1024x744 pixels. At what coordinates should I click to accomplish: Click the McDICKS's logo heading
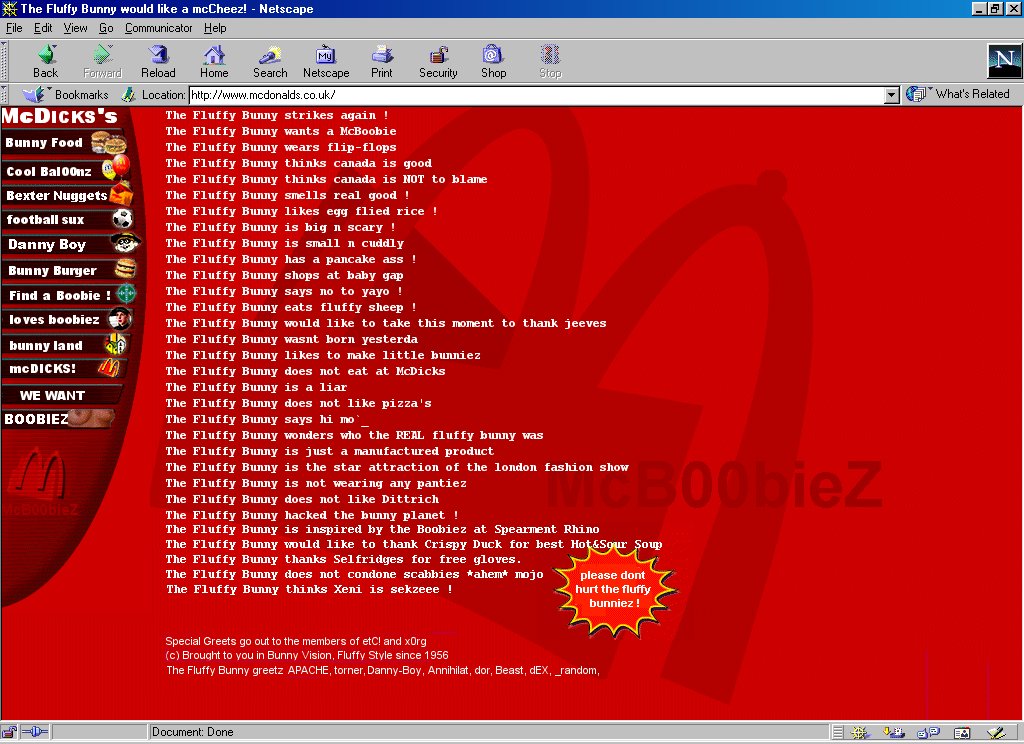point(60,116)
